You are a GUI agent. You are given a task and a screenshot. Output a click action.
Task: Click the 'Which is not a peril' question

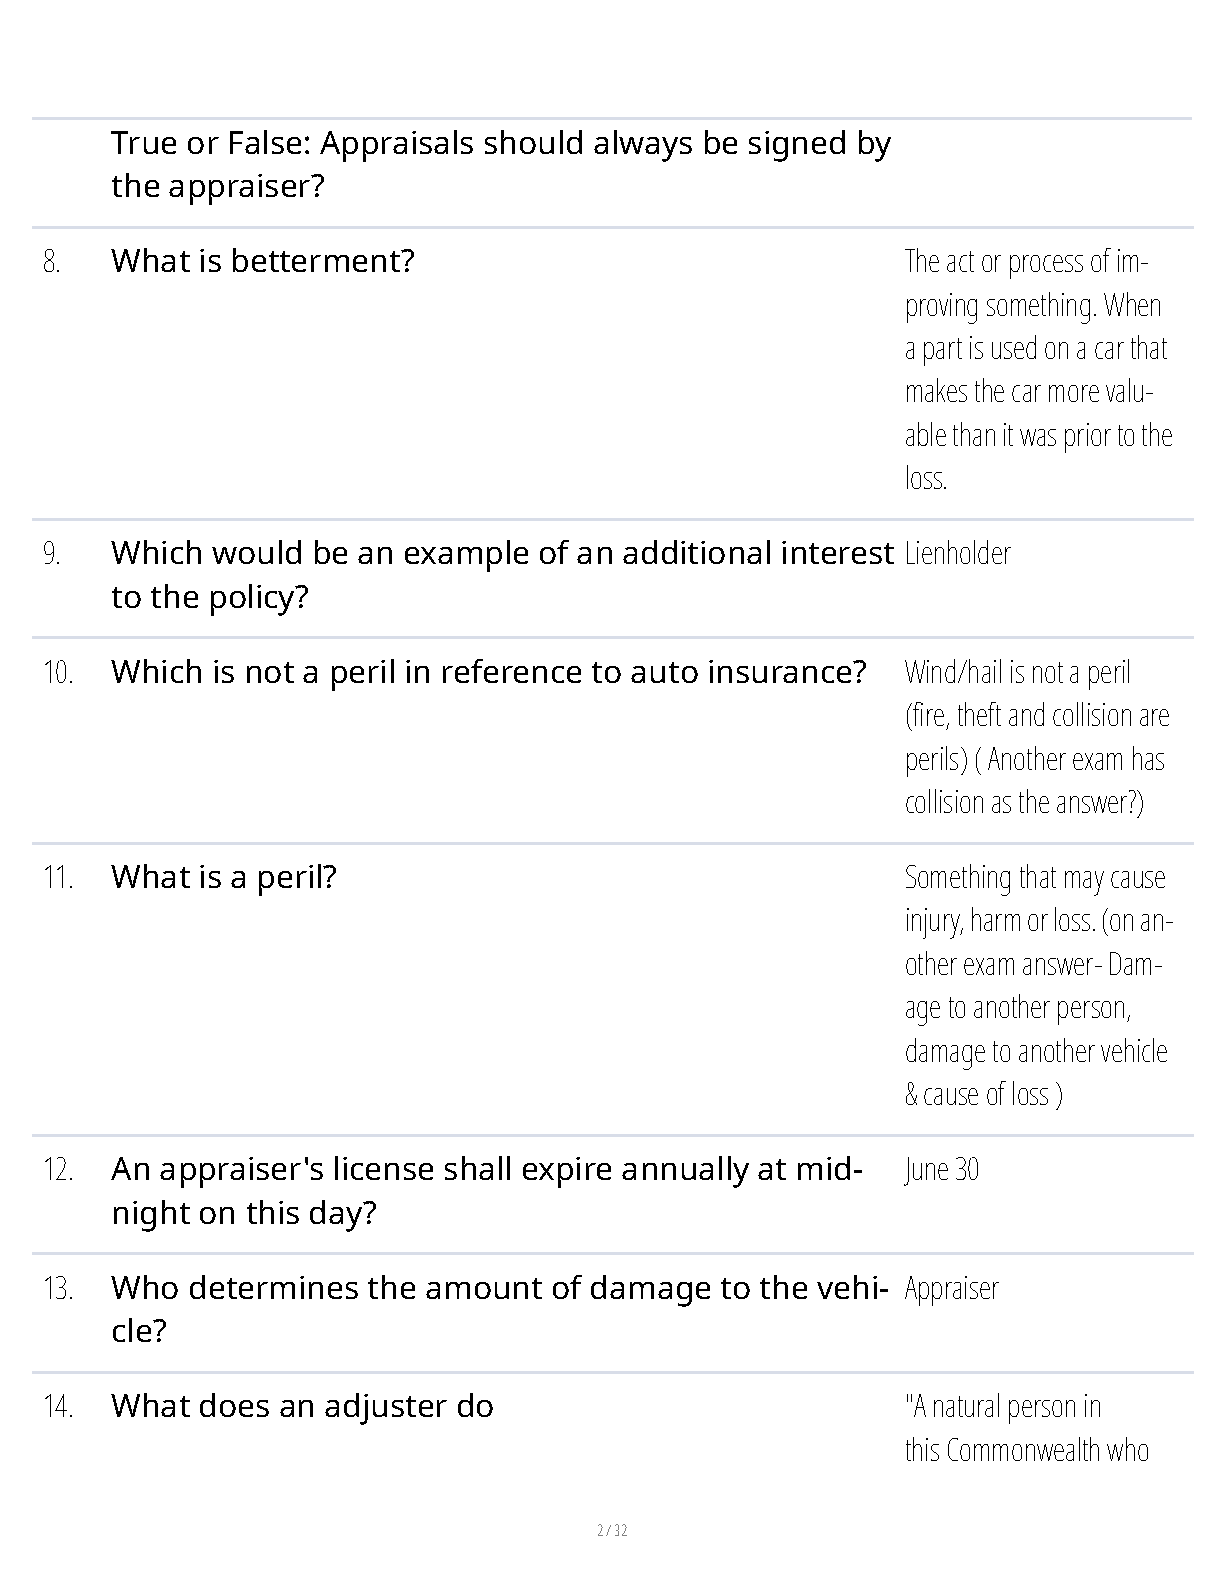488,672
